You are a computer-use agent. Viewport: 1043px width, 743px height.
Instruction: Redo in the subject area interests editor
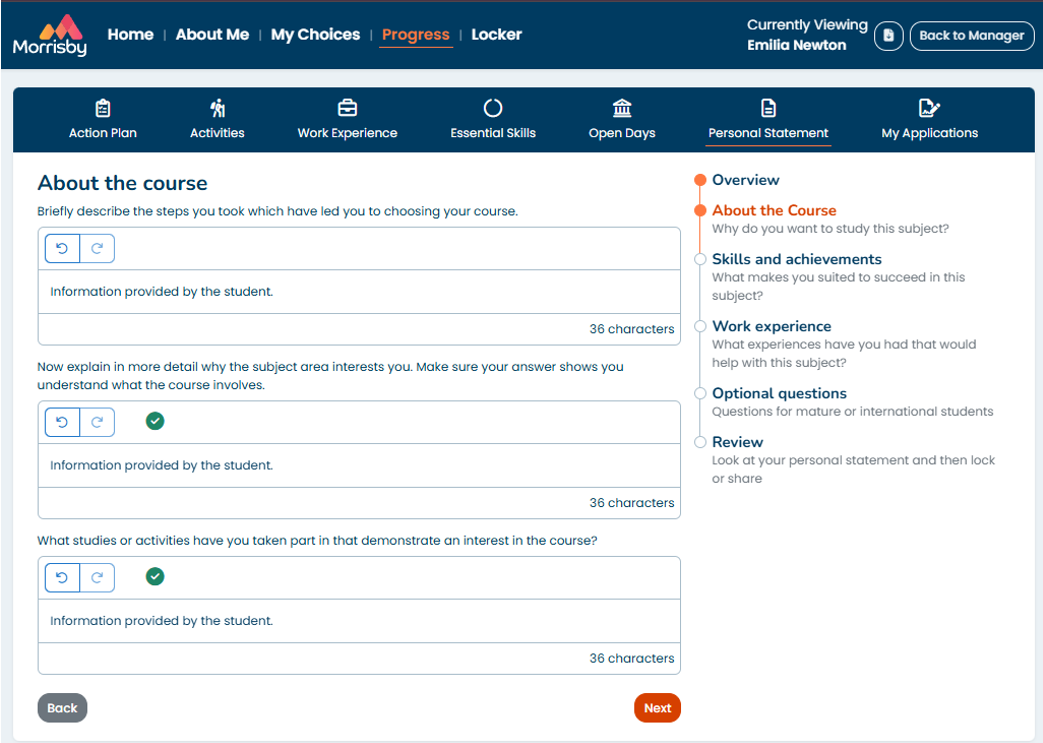tap(97, 422)
